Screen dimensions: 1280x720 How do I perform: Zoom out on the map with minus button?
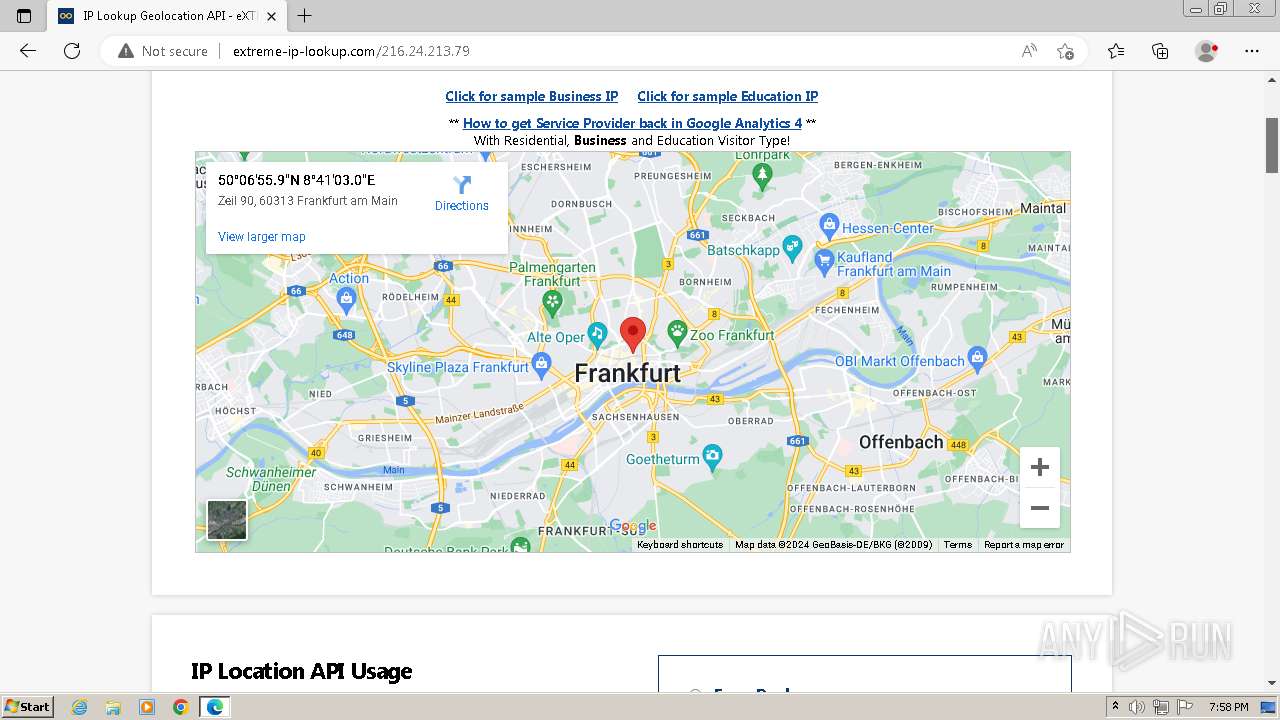(1039, 508)
